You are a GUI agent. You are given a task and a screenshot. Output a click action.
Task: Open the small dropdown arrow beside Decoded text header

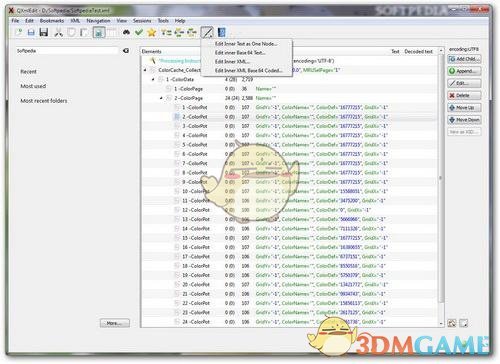click(441, 51)
